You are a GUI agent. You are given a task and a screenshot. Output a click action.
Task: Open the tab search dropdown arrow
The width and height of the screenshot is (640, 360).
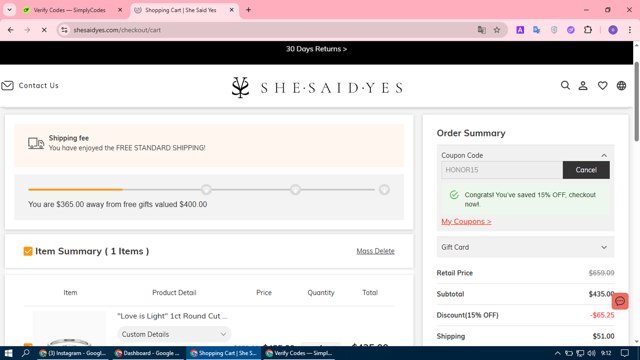click(x=9, y=10)
